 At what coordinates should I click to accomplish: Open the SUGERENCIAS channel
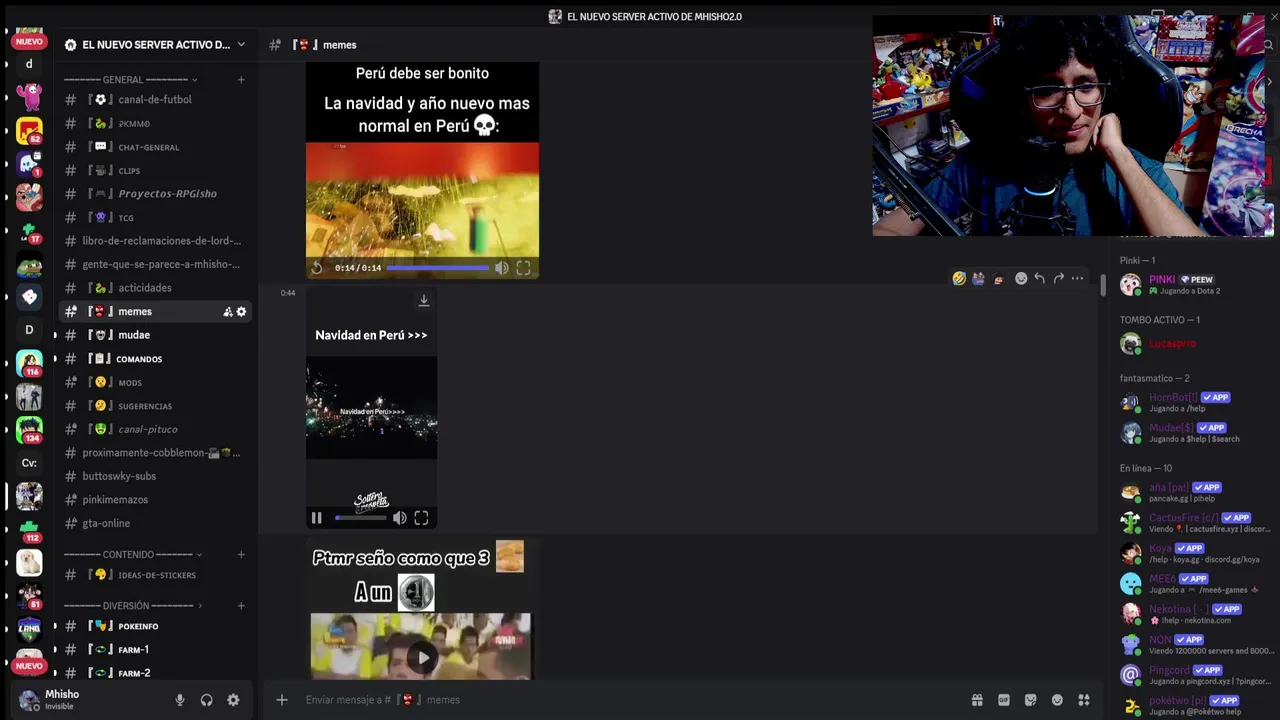(x=153, y=406)
